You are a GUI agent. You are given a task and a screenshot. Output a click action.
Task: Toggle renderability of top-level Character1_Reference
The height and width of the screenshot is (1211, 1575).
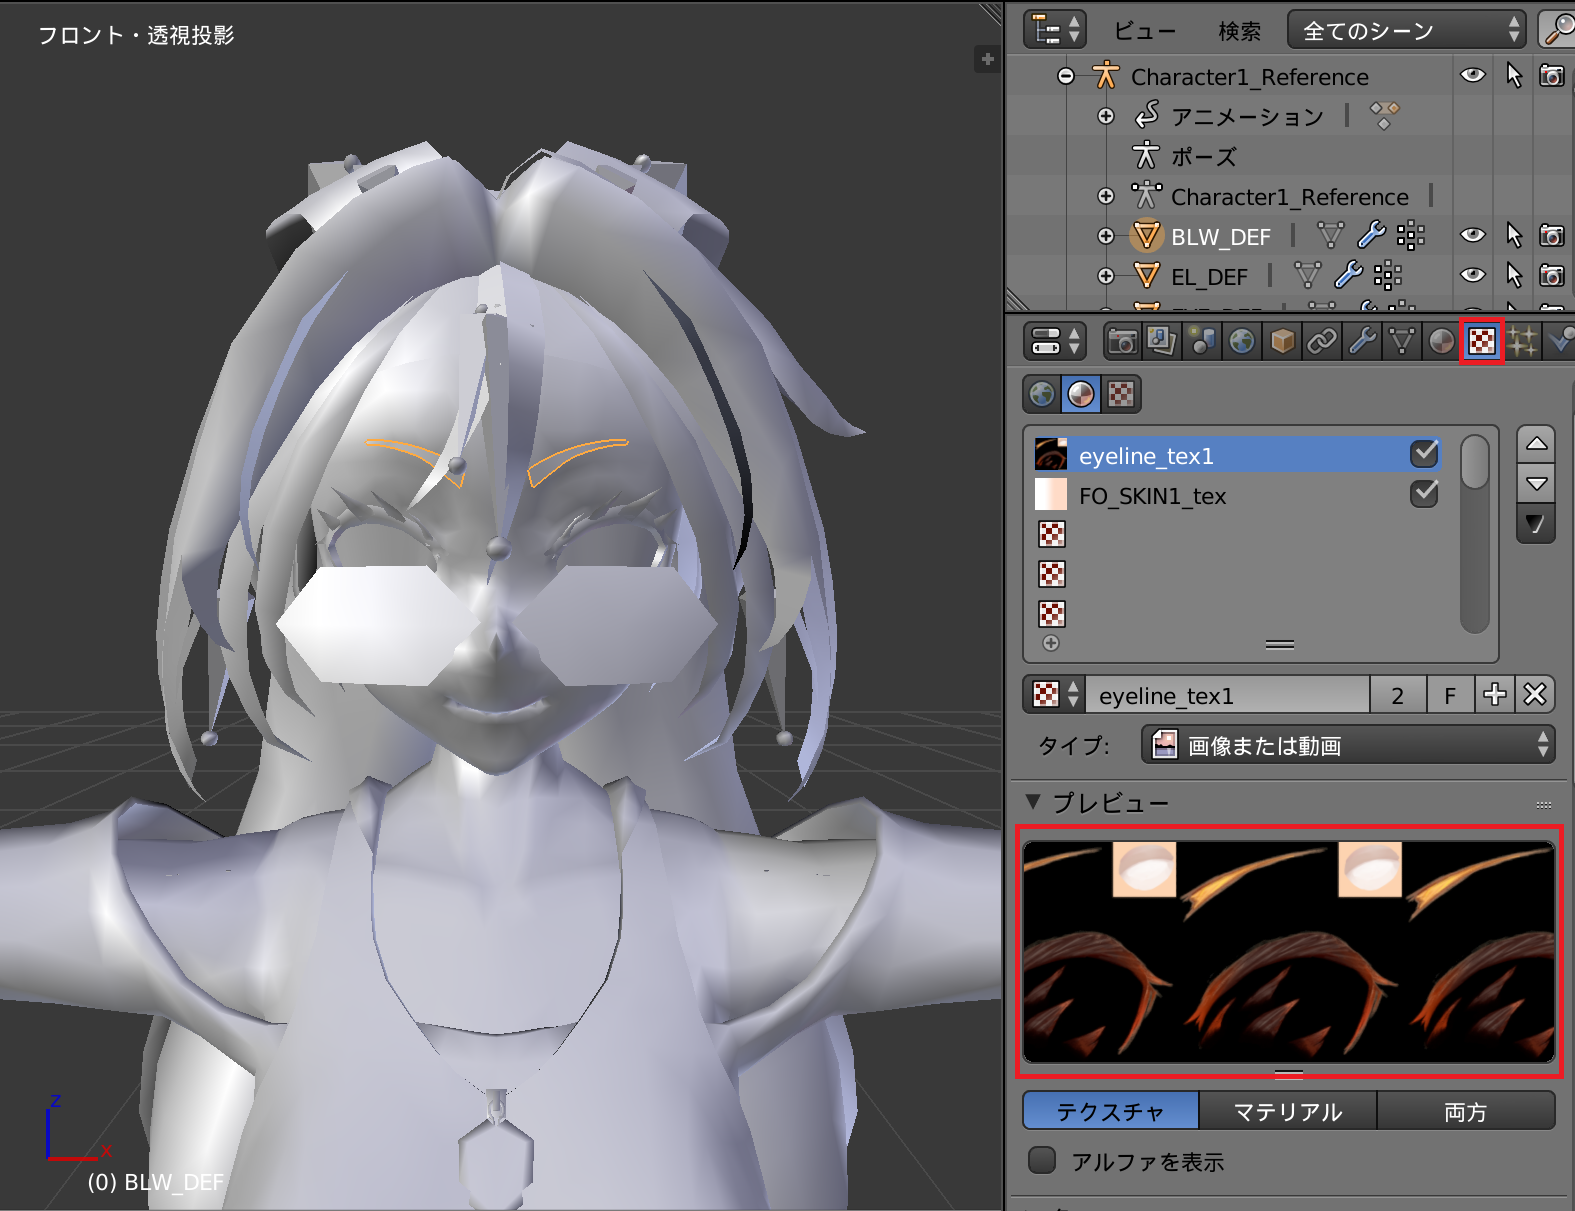point(1552,76)
